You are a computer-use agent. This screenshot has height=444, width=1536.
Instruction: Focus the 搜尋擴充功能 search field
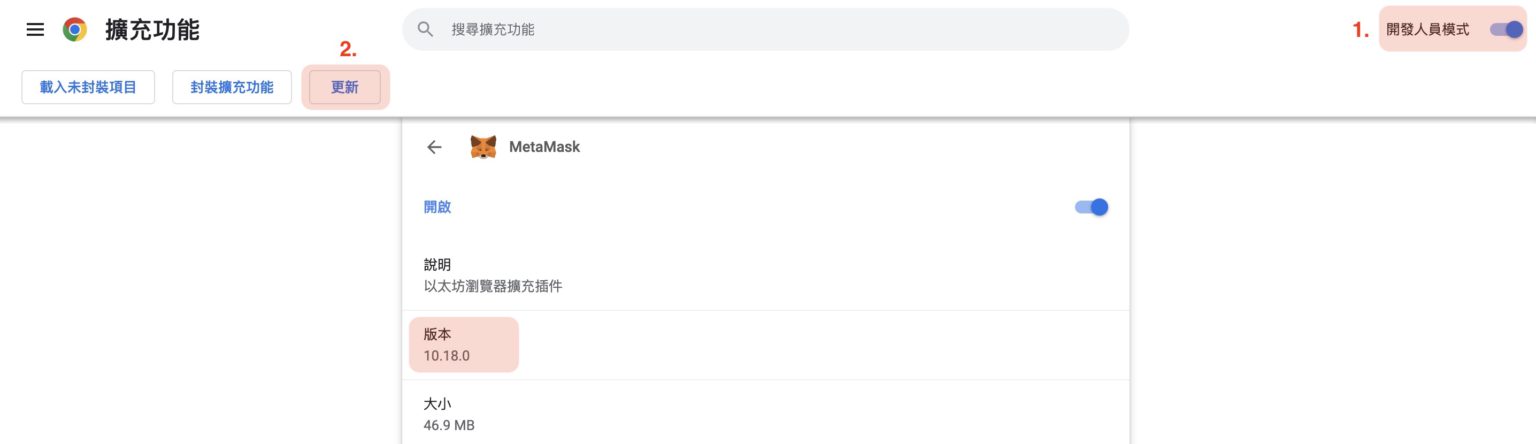pyautogui.click(x=780, y=30)
